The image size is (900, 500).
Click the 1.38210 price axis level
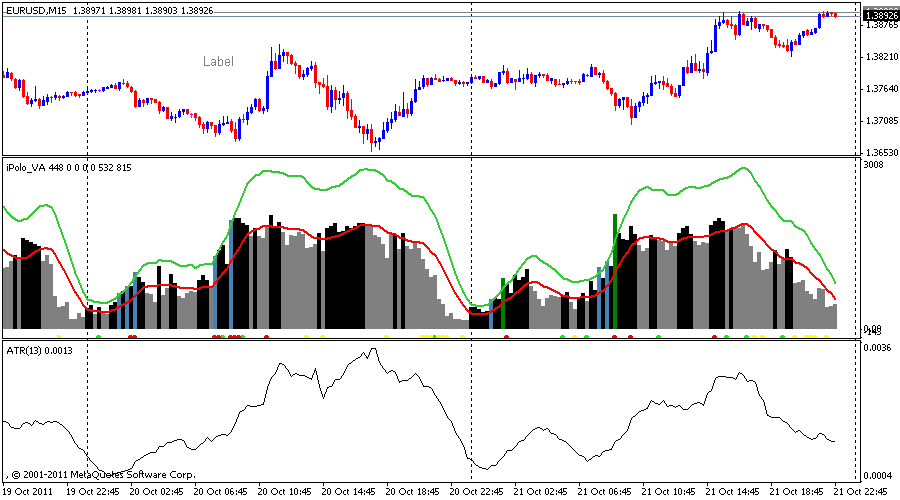[x=879, y=57]
